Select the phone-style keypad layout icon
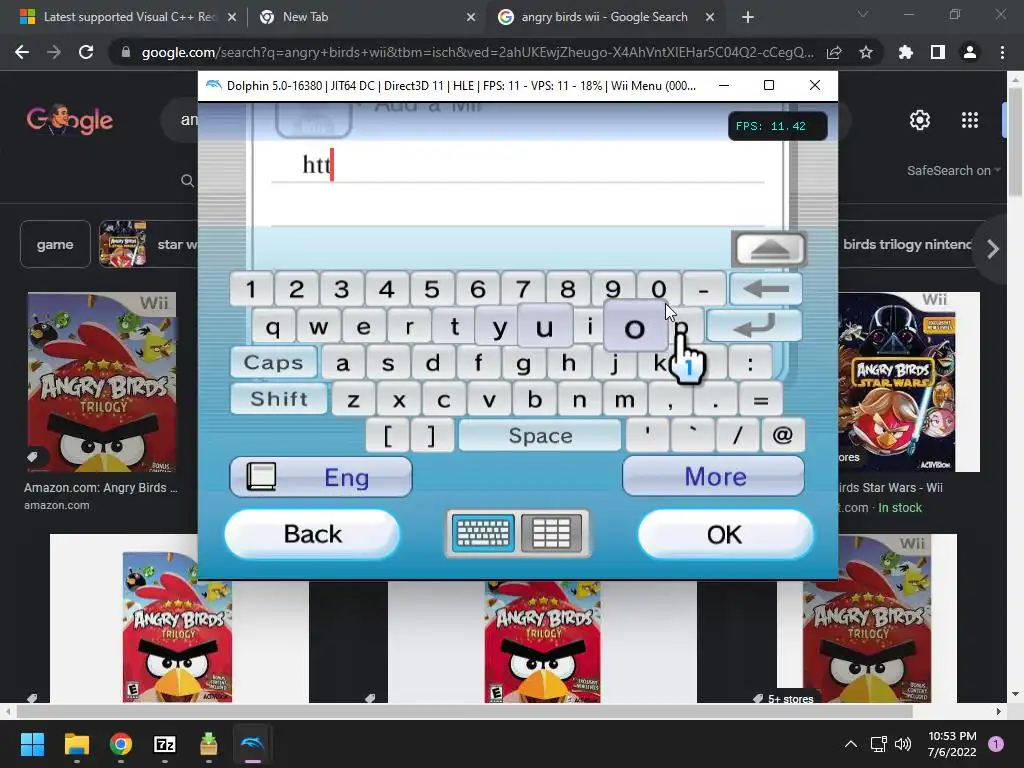This screenshot has width=1024, height=768. coord(551,534)
